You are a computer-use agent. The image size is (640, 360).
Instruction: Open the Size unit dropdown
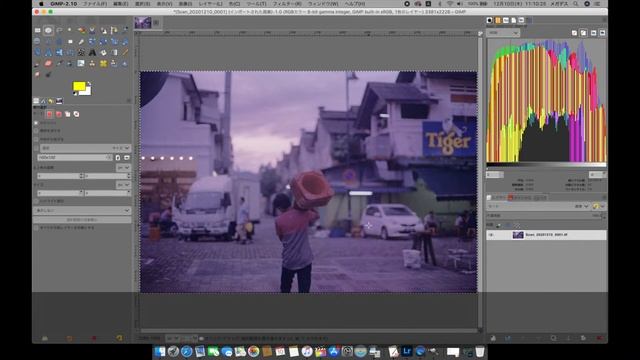click(123, 185)
